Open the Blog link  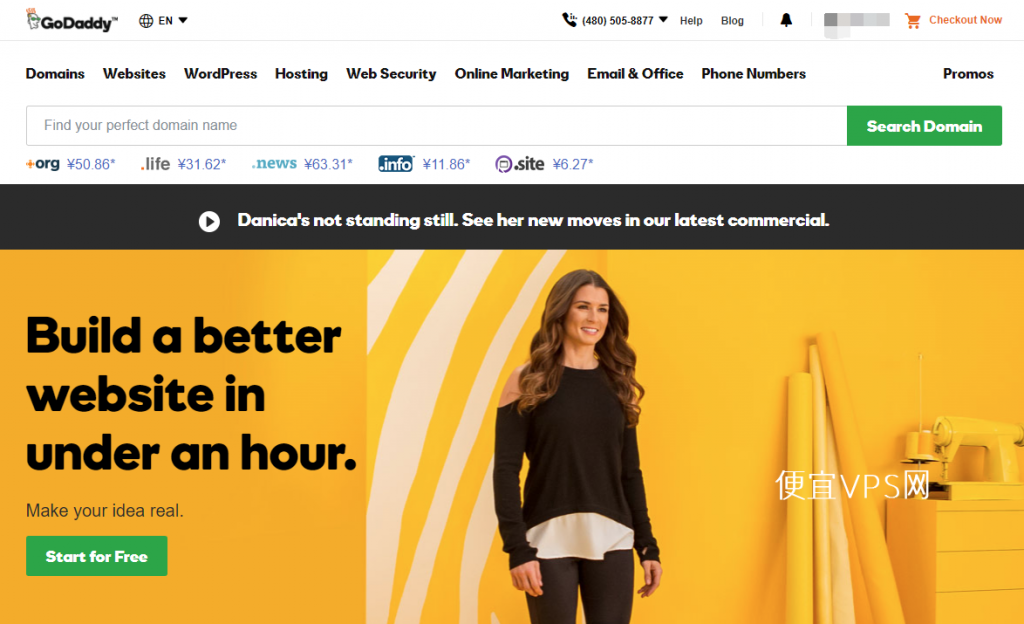732,21
